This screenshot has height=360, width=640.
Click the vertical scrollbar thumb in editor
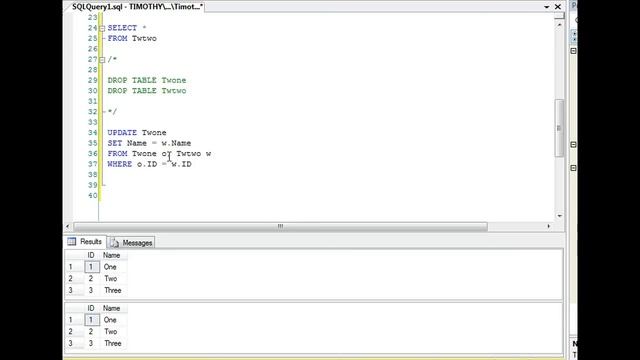click(x=559, y=128)
